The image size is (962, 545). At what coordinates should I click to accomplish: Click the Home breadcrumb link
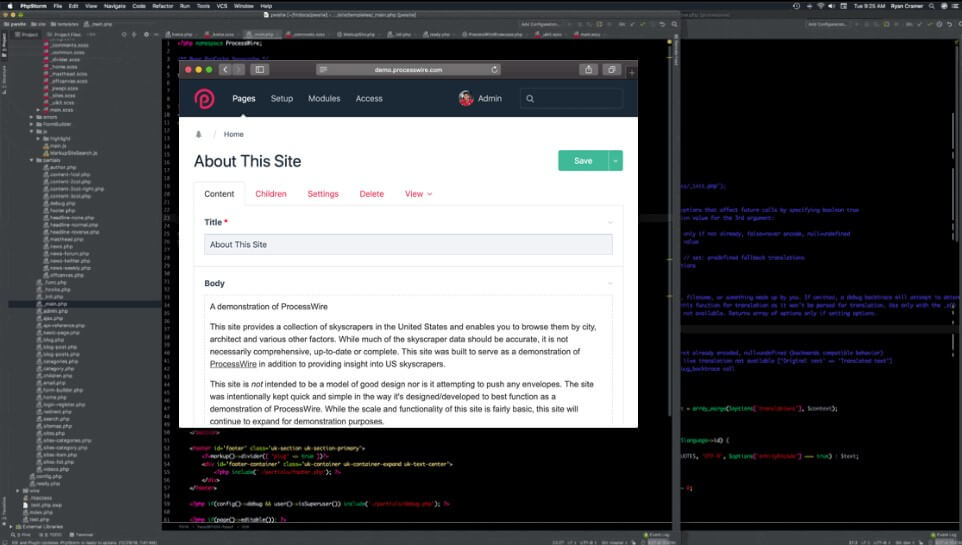click(x=234, y=134)
